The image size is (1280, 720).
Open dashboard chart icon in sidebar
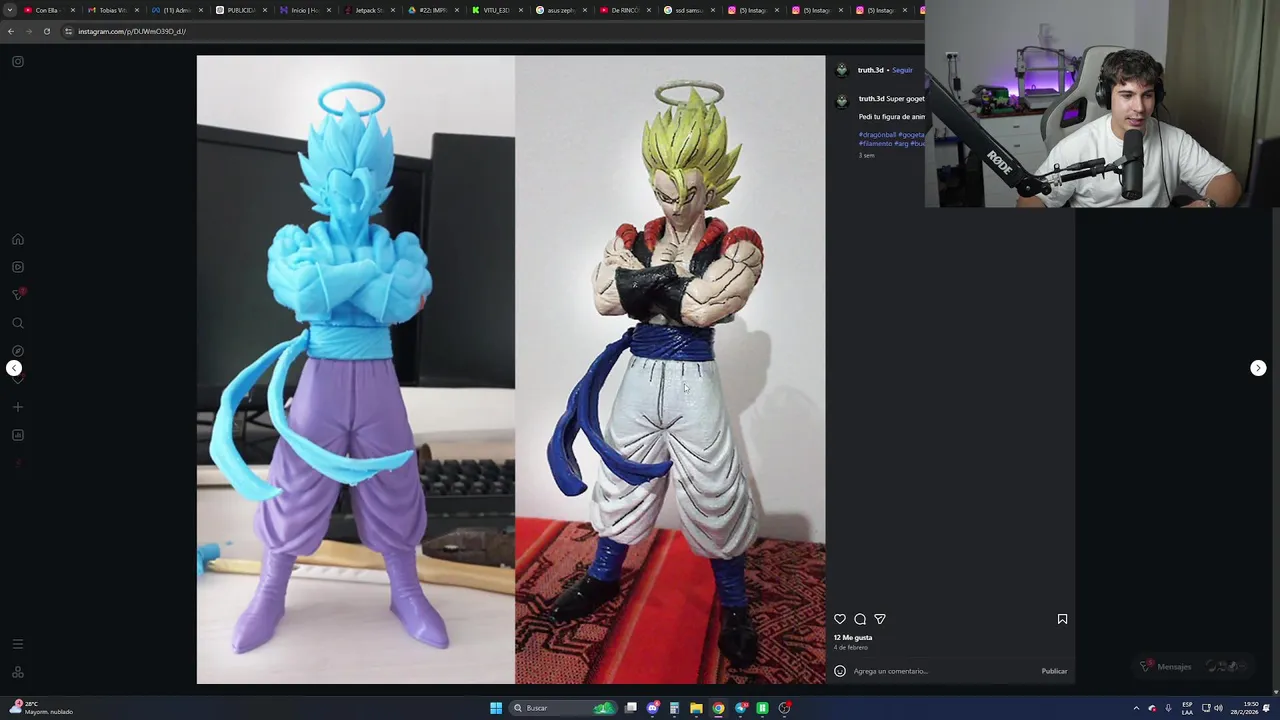[18, 435]
